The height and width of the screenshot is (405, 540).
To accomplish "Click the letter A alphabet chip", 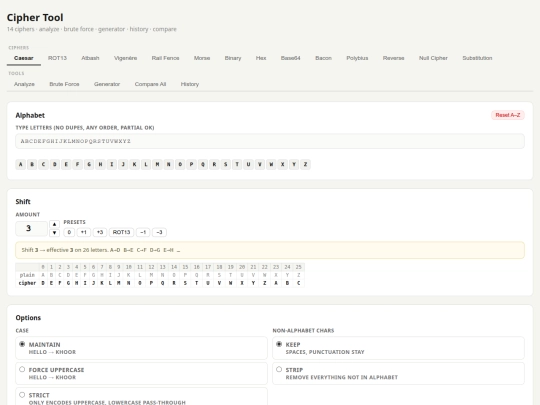I will pos(21,164).
